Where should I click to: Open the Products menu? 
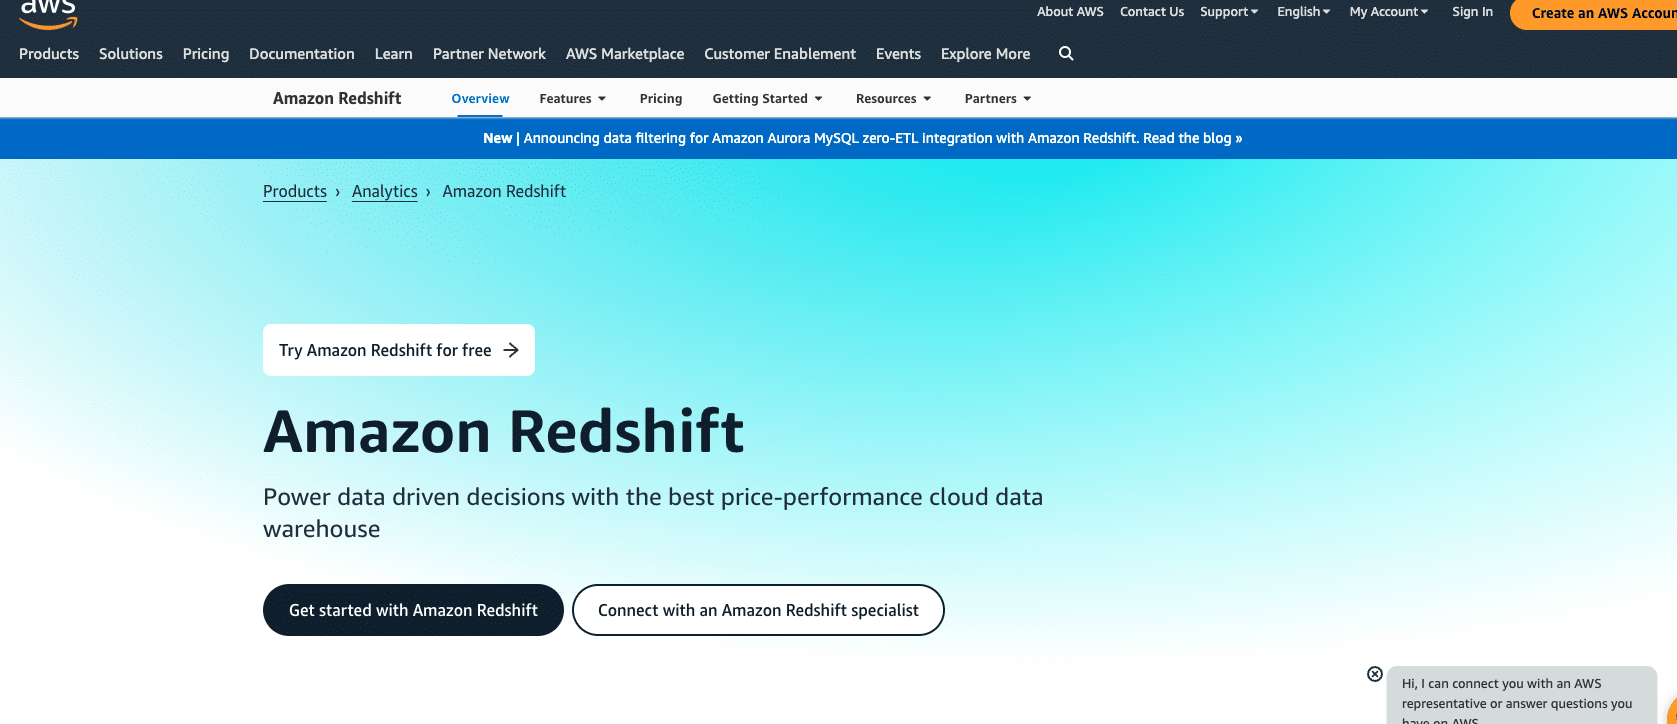[x=49, y=54]
